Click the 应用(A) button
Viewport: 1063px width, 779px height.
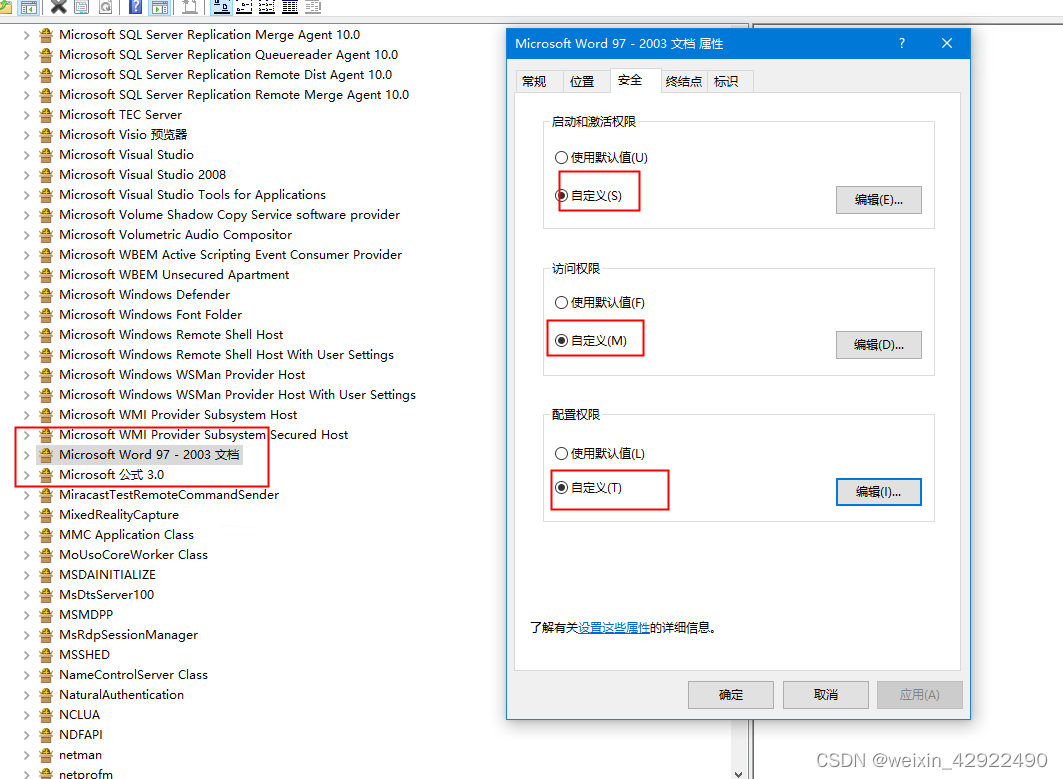click(x=919, y=694)
